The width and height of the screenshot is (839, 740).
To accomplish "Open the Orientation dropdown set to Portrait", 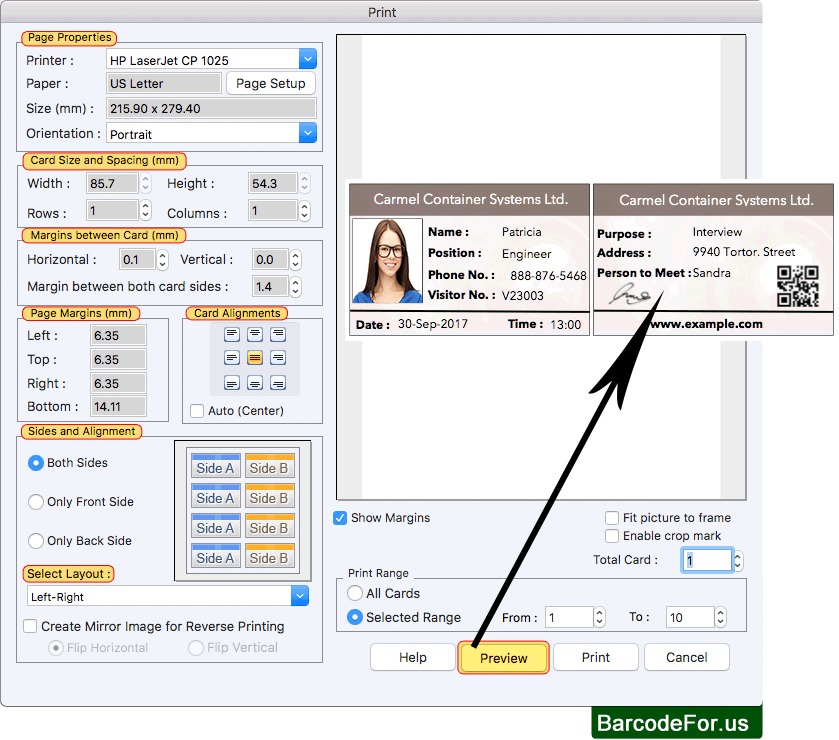I will click(x=307, y=133).
